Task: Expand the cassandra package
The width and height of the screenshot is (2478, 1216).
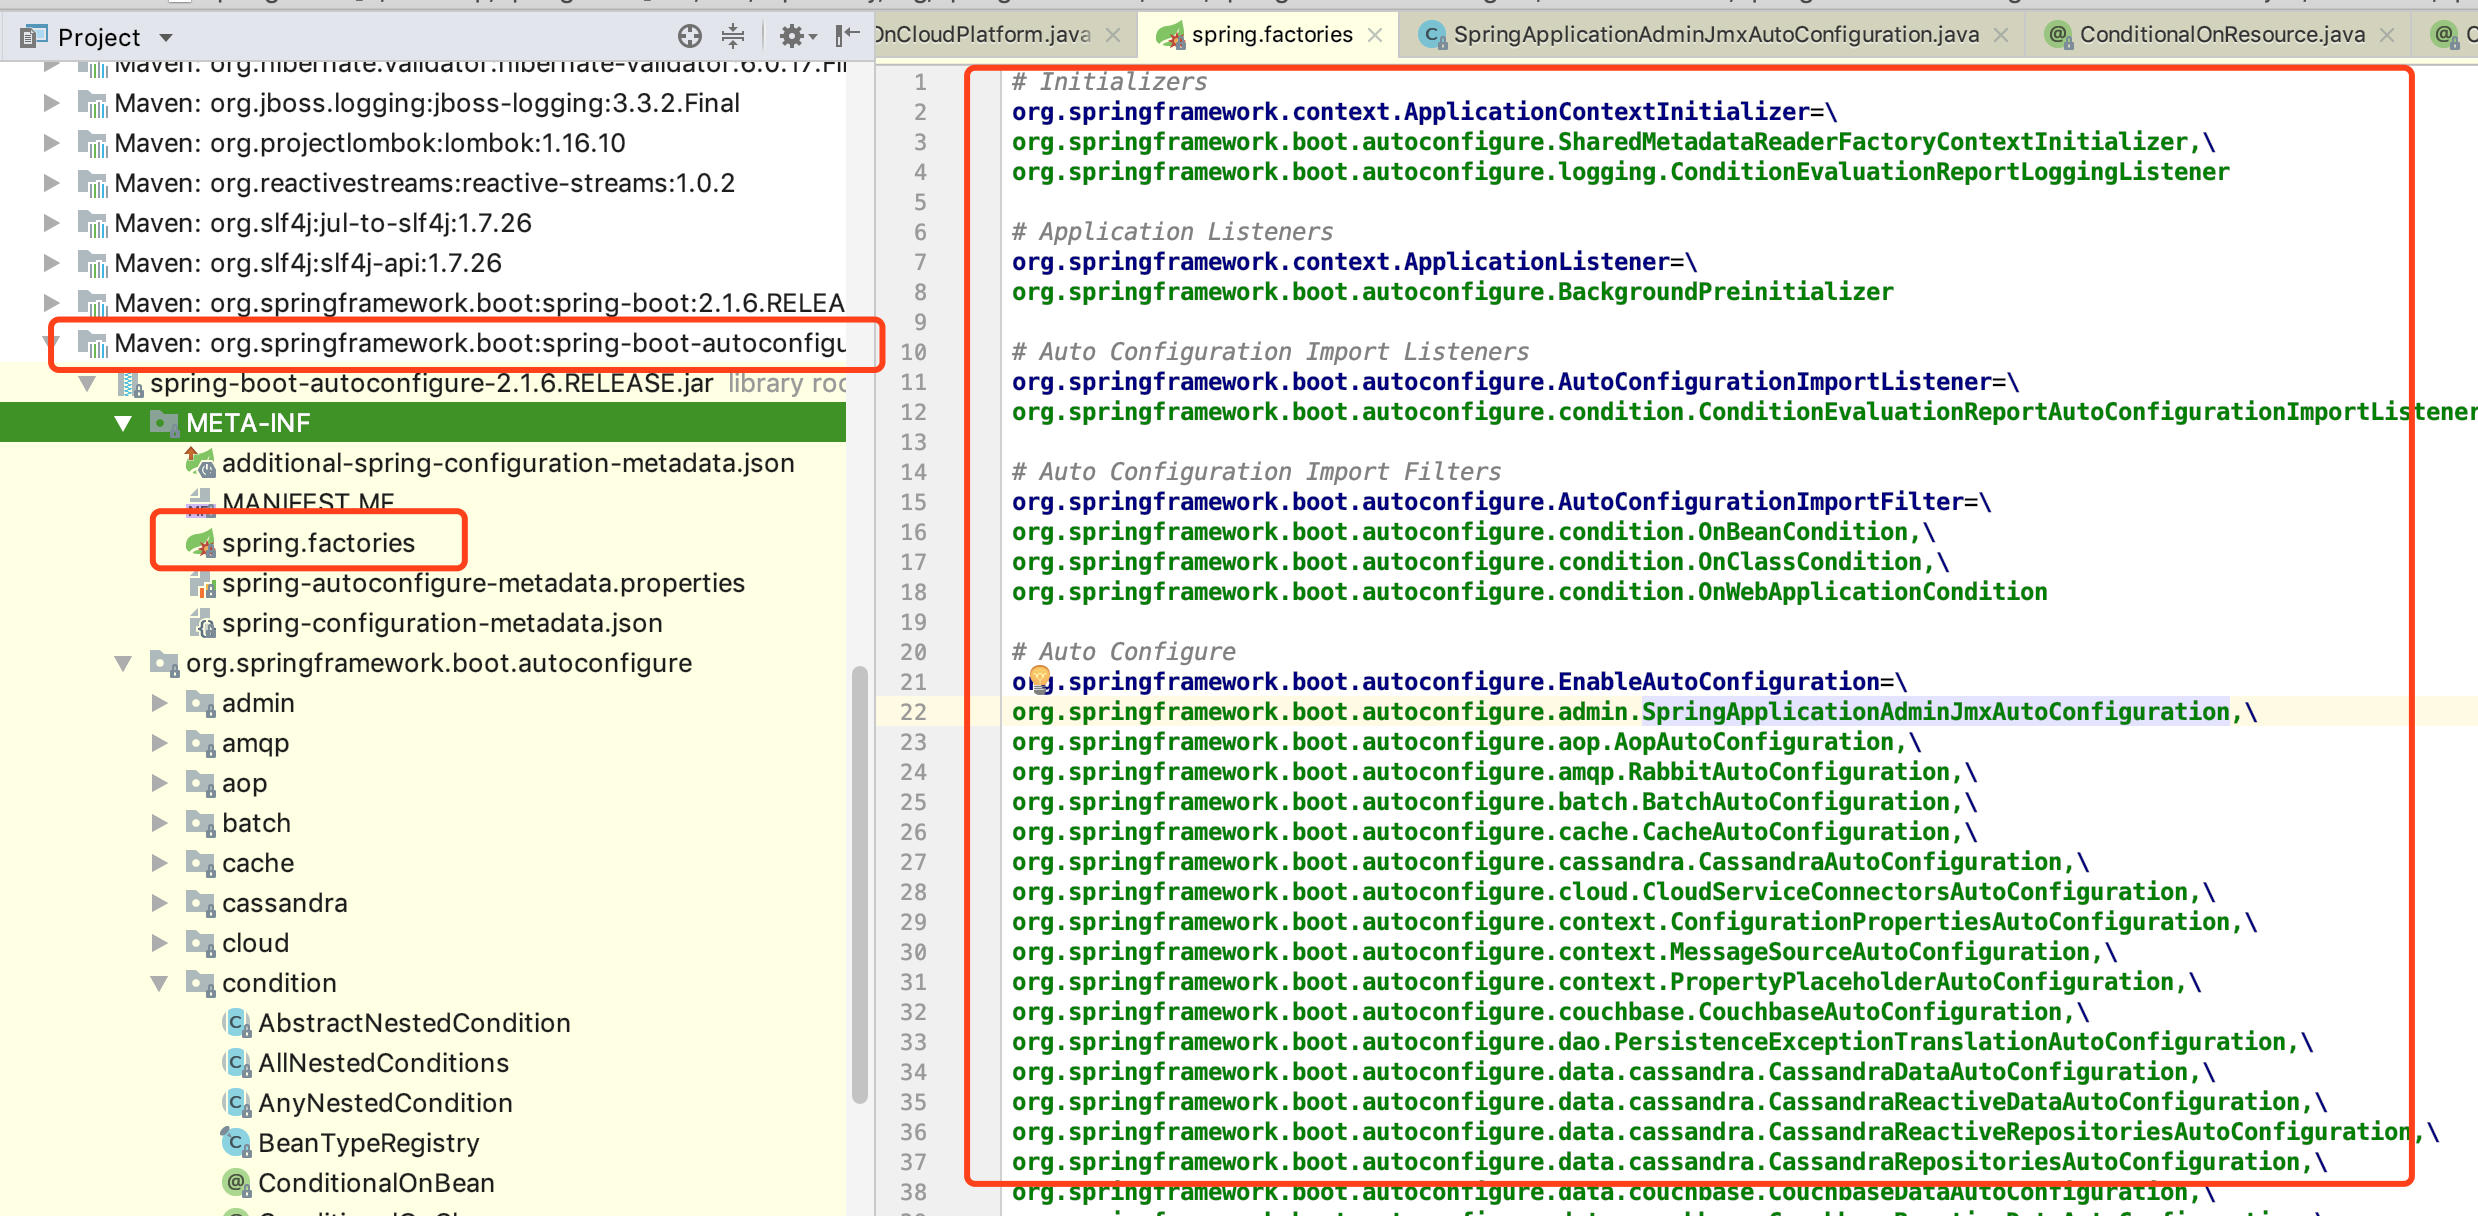Action: (159, 903)
